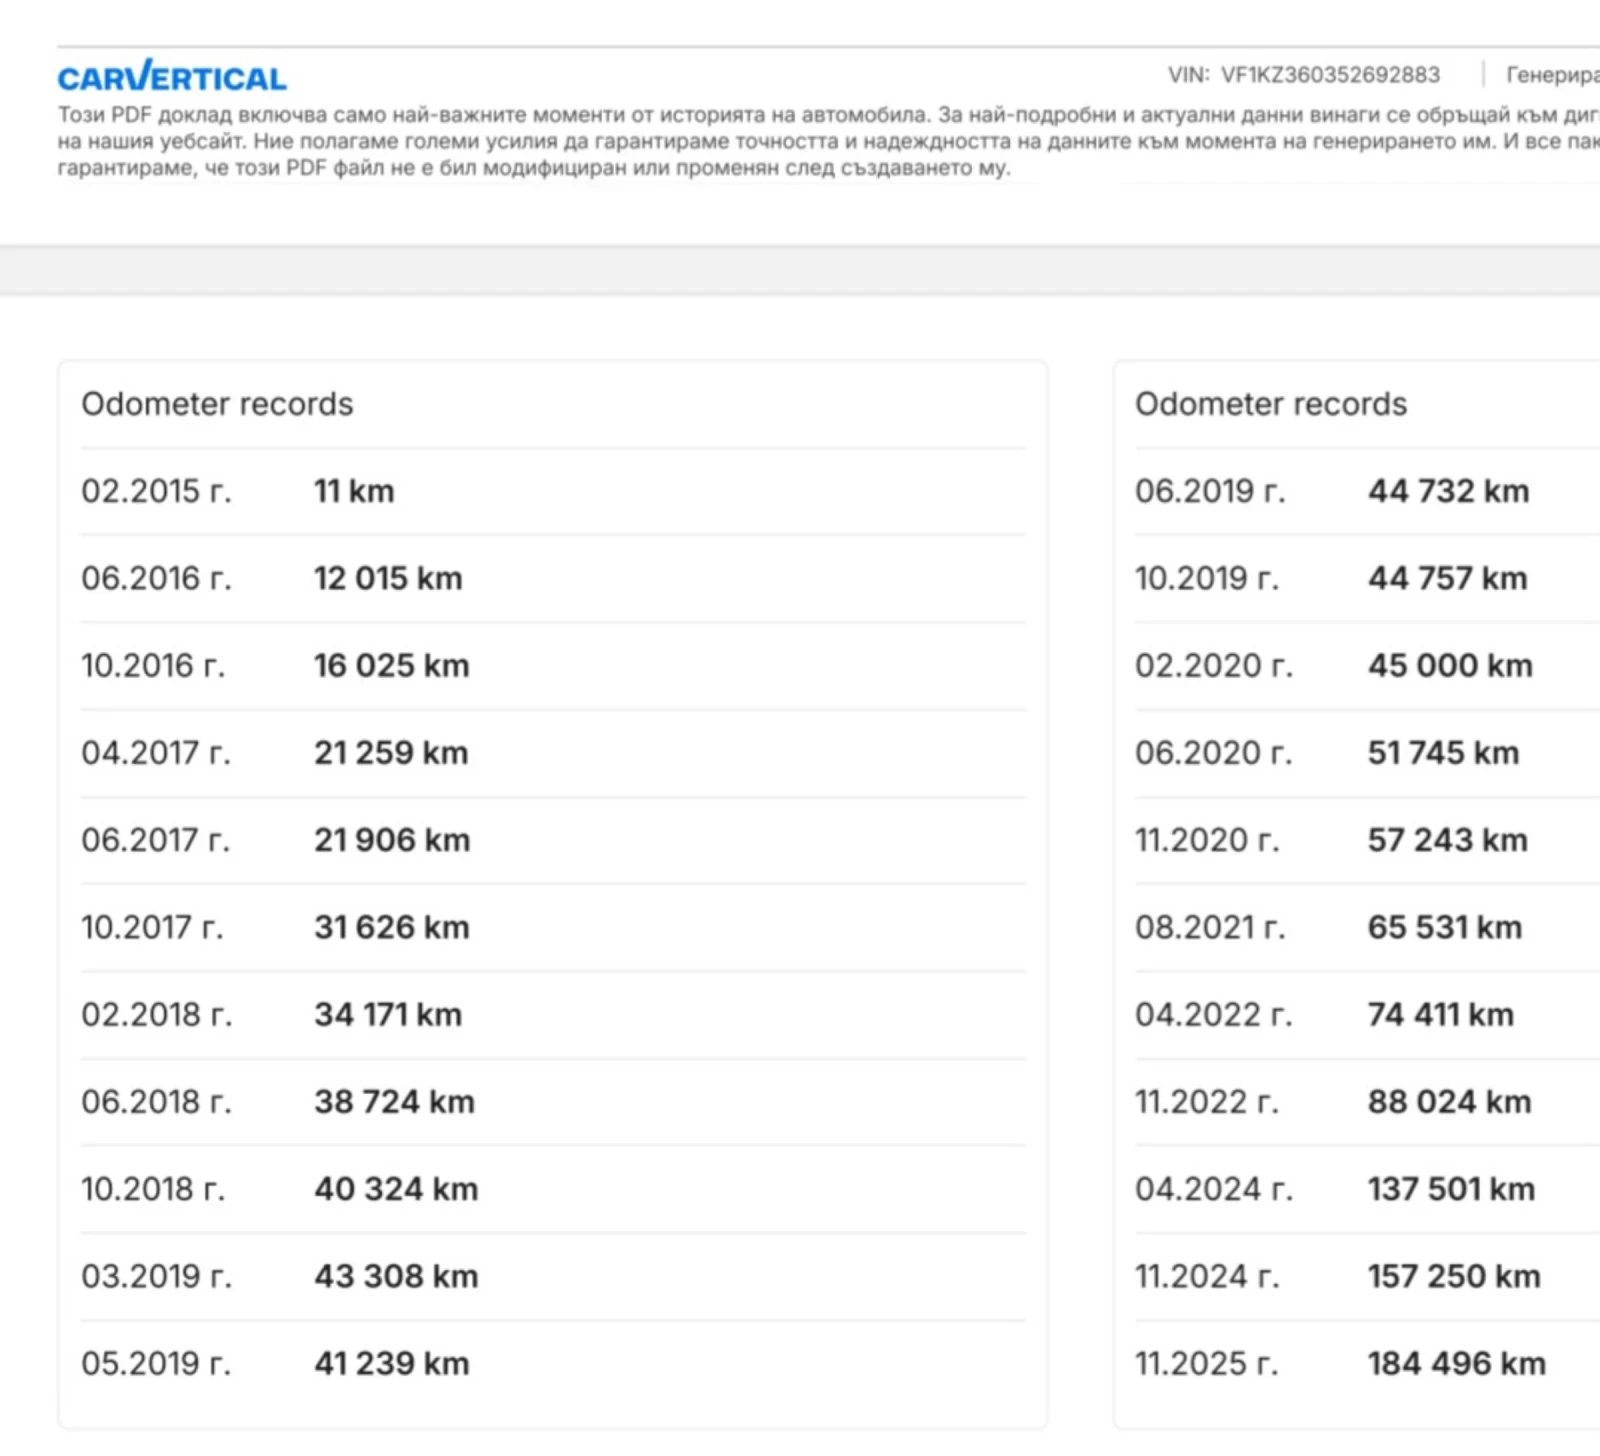Image resolution: width=1600 pixels, height=1456 pixels.
Task: Select the 21 259 km reading
Action: 391,753
